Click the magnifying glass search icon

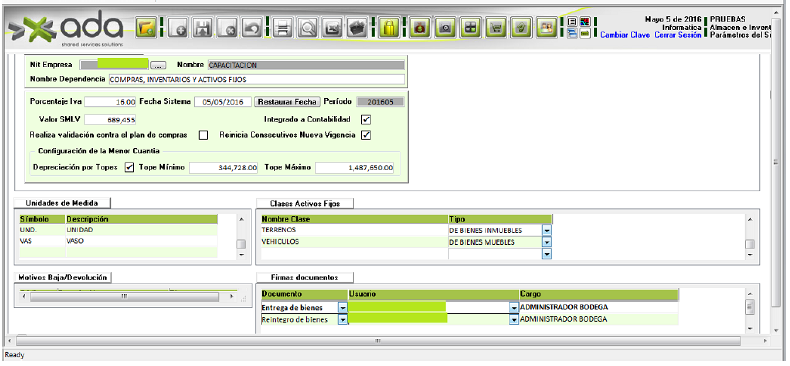pos(307,28)
